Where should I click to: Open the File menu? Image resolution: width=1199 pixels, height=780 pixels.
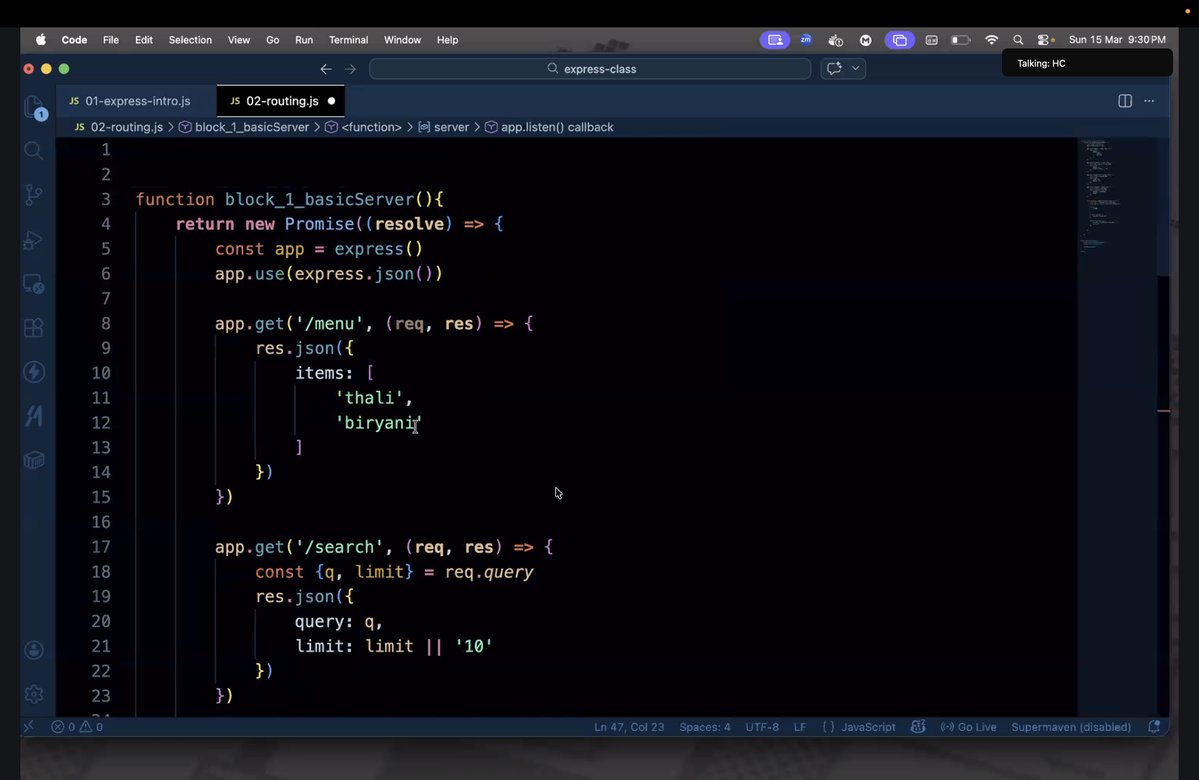111,40
